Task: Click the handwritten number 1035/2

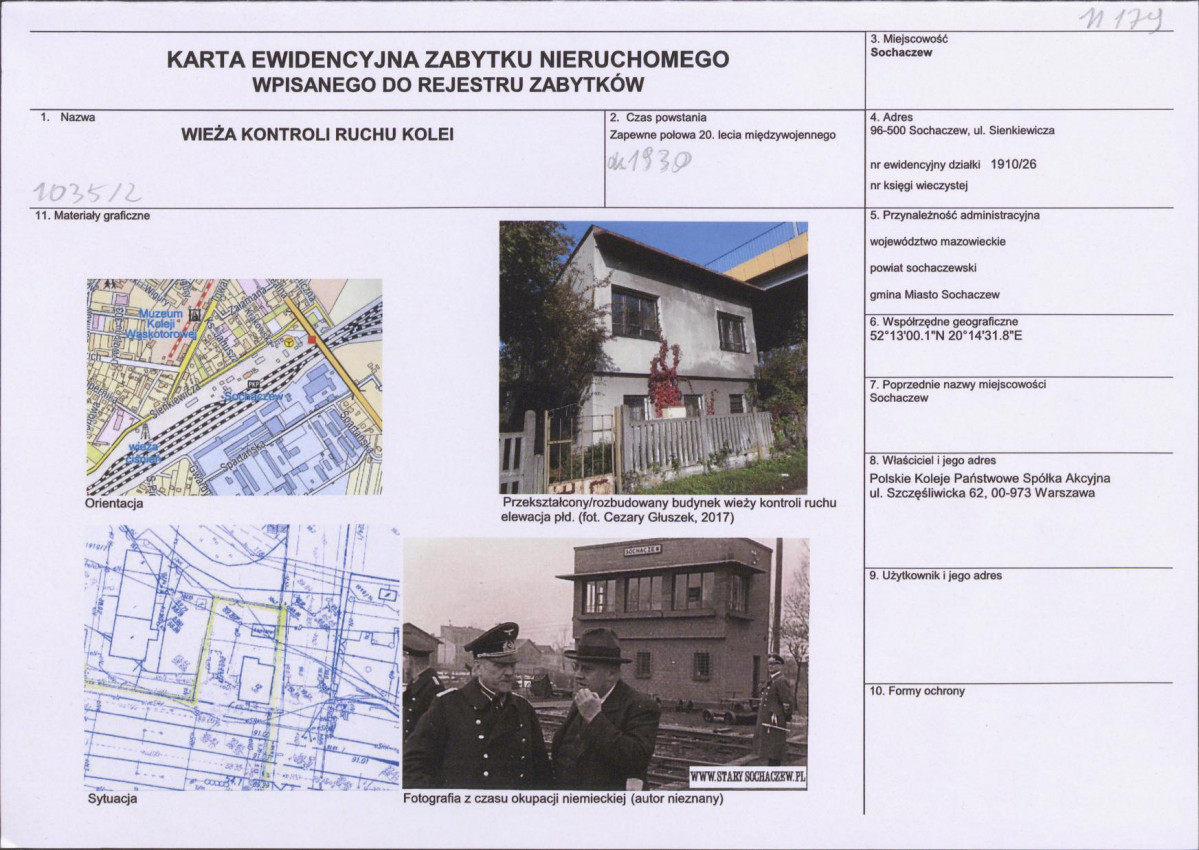Action: point(86,190)
